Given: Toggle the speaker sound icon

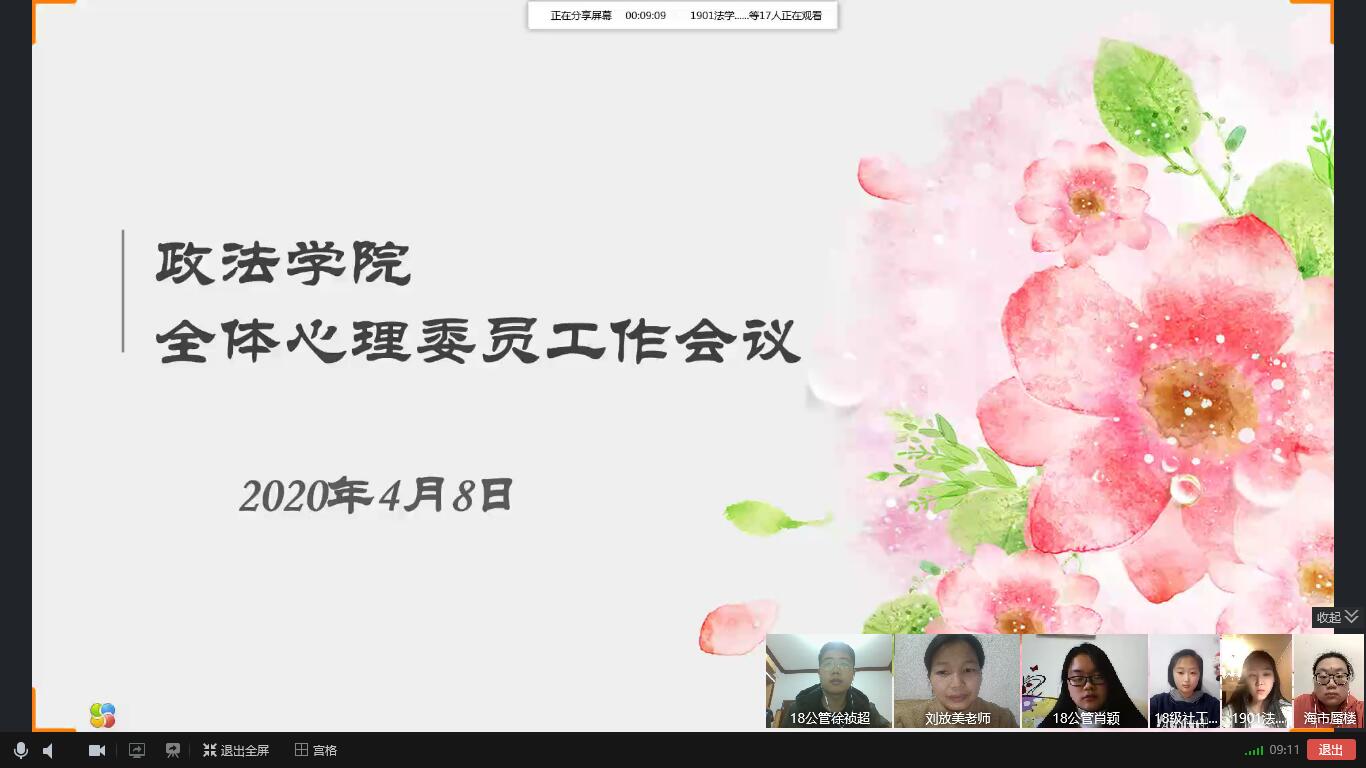Looking at the screenshot, I should [x=48, y=750].
